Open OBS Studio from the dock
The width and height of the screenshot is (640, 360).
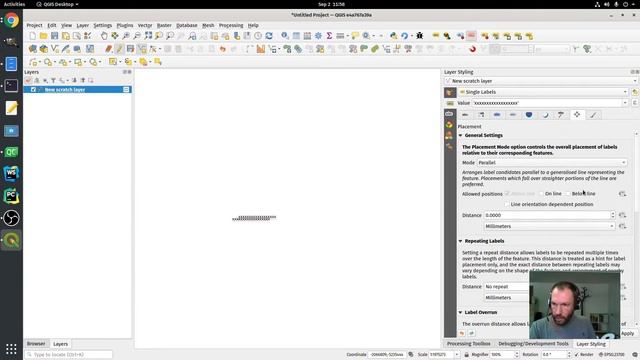(x=11, y=218)
